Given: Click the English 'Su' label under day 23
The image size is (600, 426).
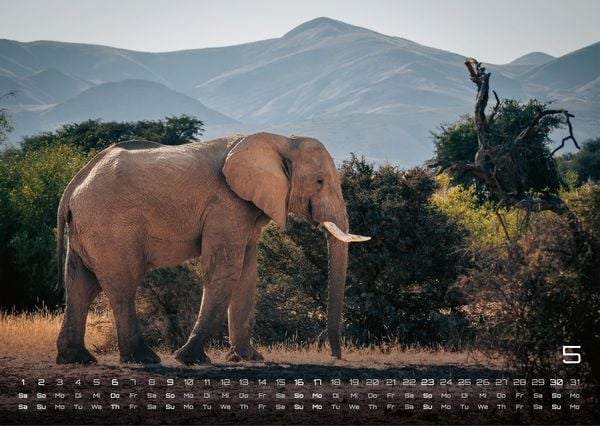Looking at the screenshot, I should point(427,407).
